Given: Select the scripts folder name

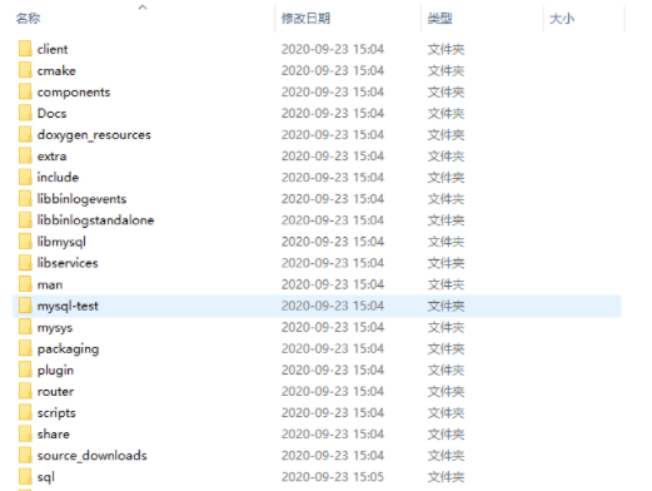Looking at the screenshot, I should click(x=57, y=413).
